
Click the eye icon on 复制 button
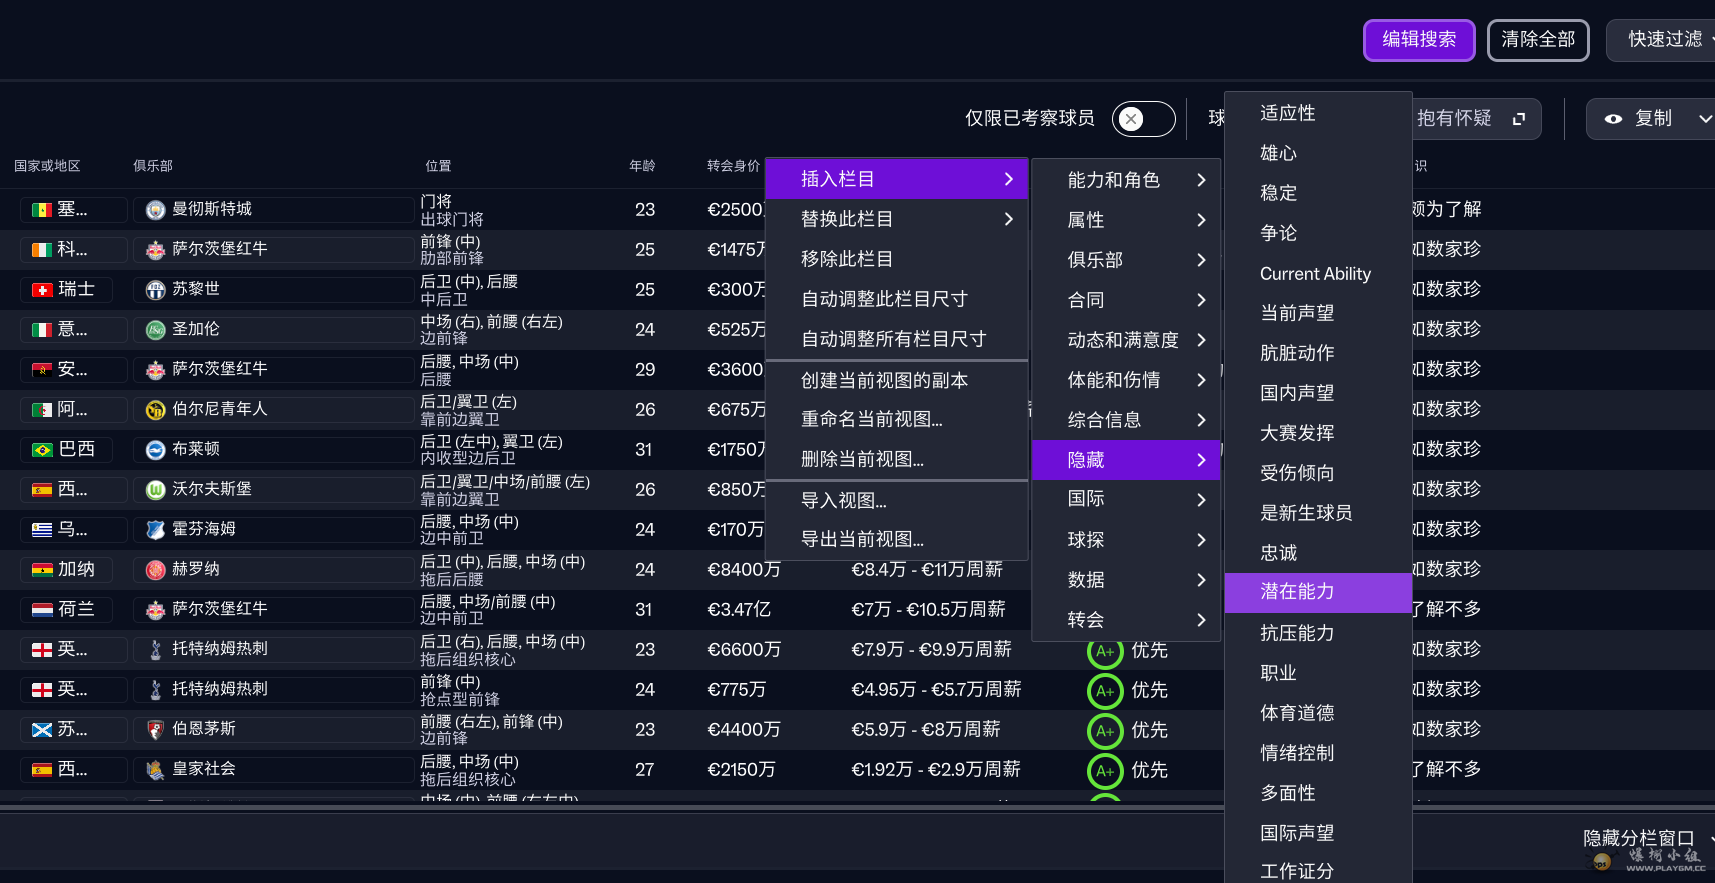1613,119
